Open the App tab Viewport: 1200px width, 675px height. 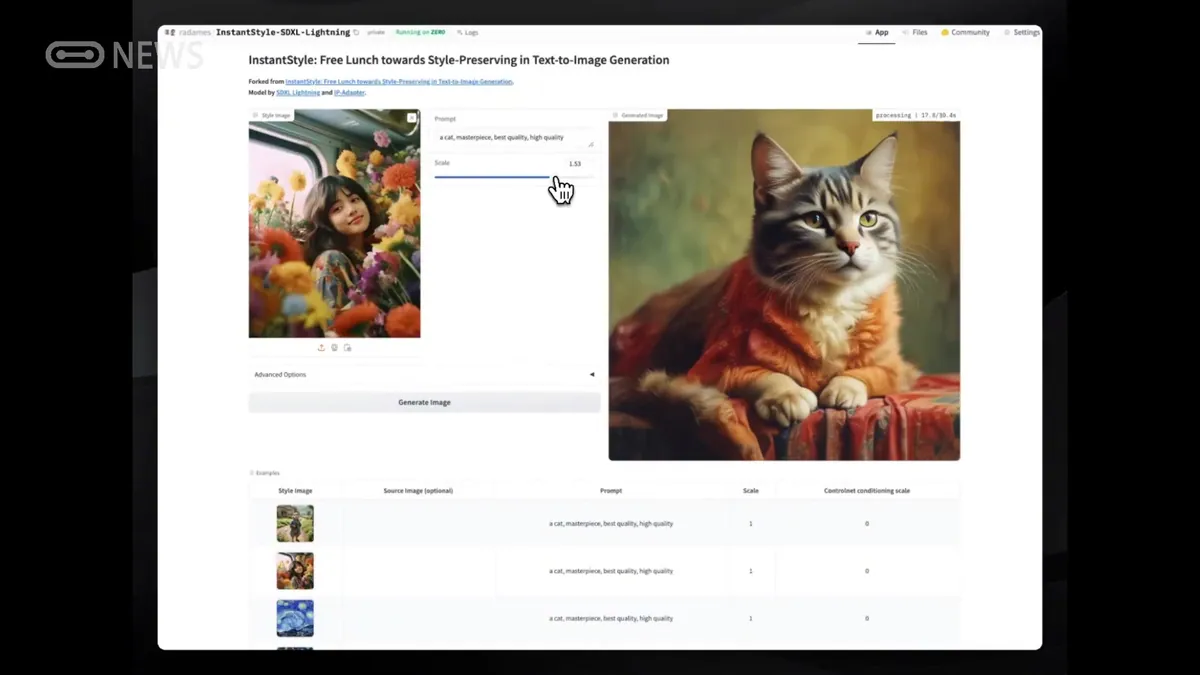click(x=877, y=32)
